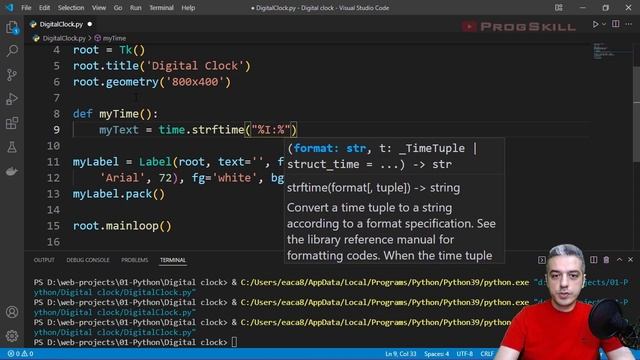The width and height of the screenshot is (640, 360).
Task: Click the "%I:%" format string
Action: 271,130
